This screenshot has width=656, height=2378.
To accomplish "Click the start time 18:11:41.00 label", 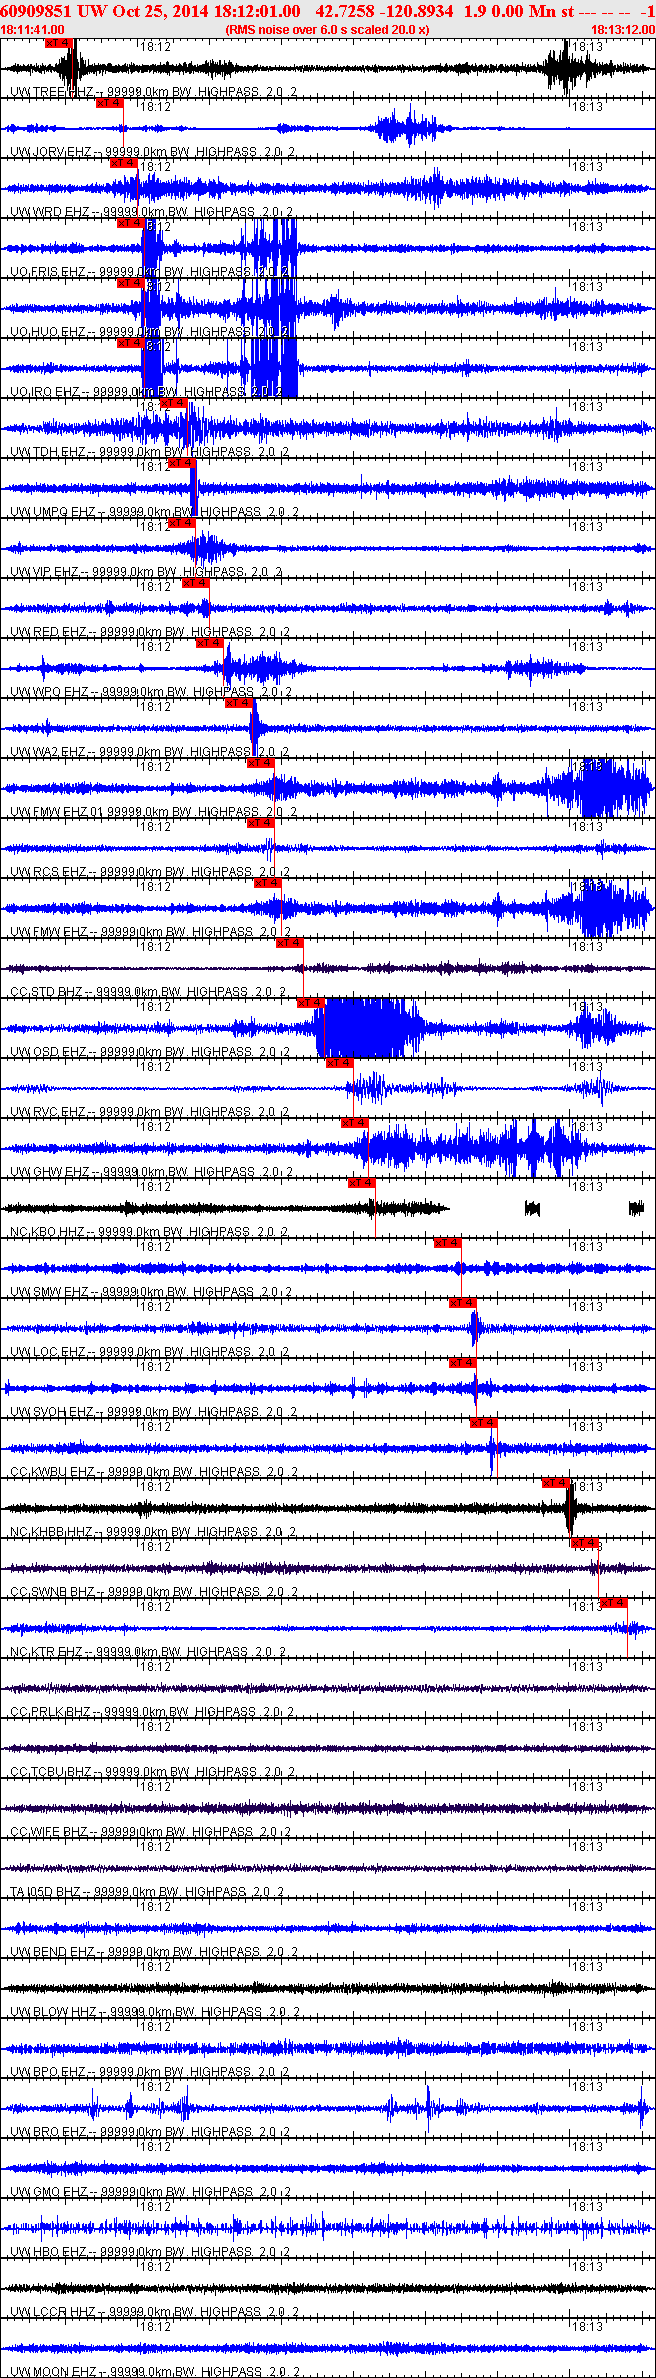I will (x=32, y=30).
